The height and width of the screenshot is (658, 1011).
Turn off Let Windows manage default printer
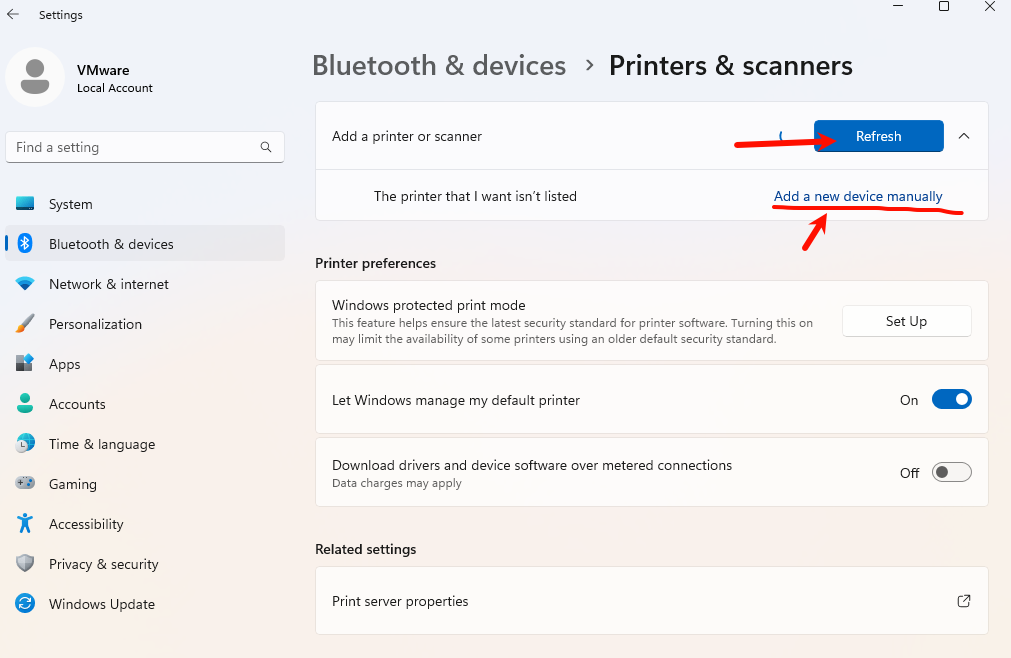pos(951,400)
